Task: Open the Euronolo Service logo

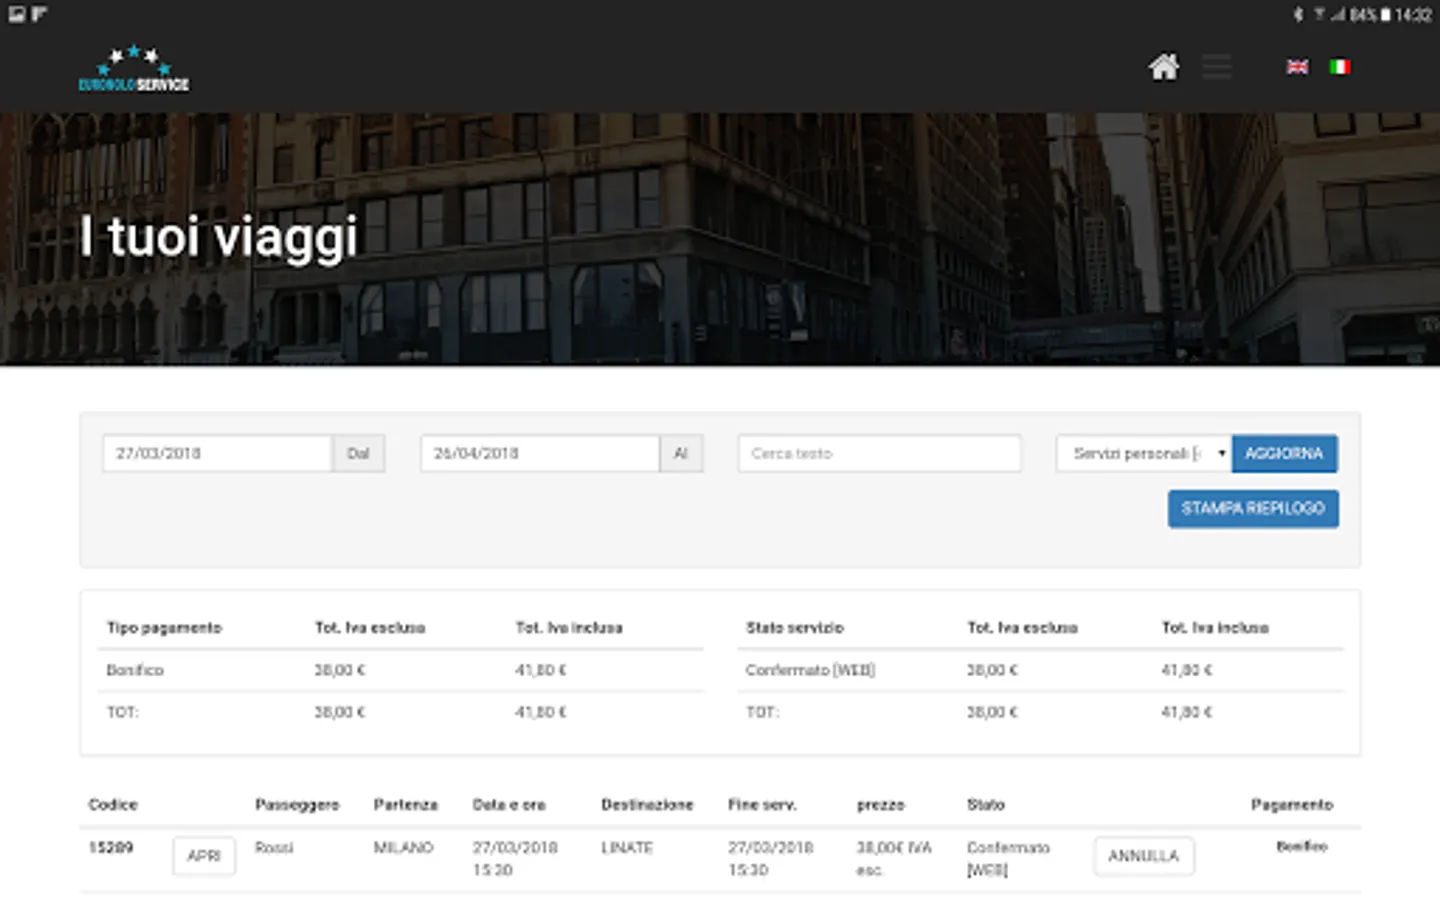Action: click(134, 68)
